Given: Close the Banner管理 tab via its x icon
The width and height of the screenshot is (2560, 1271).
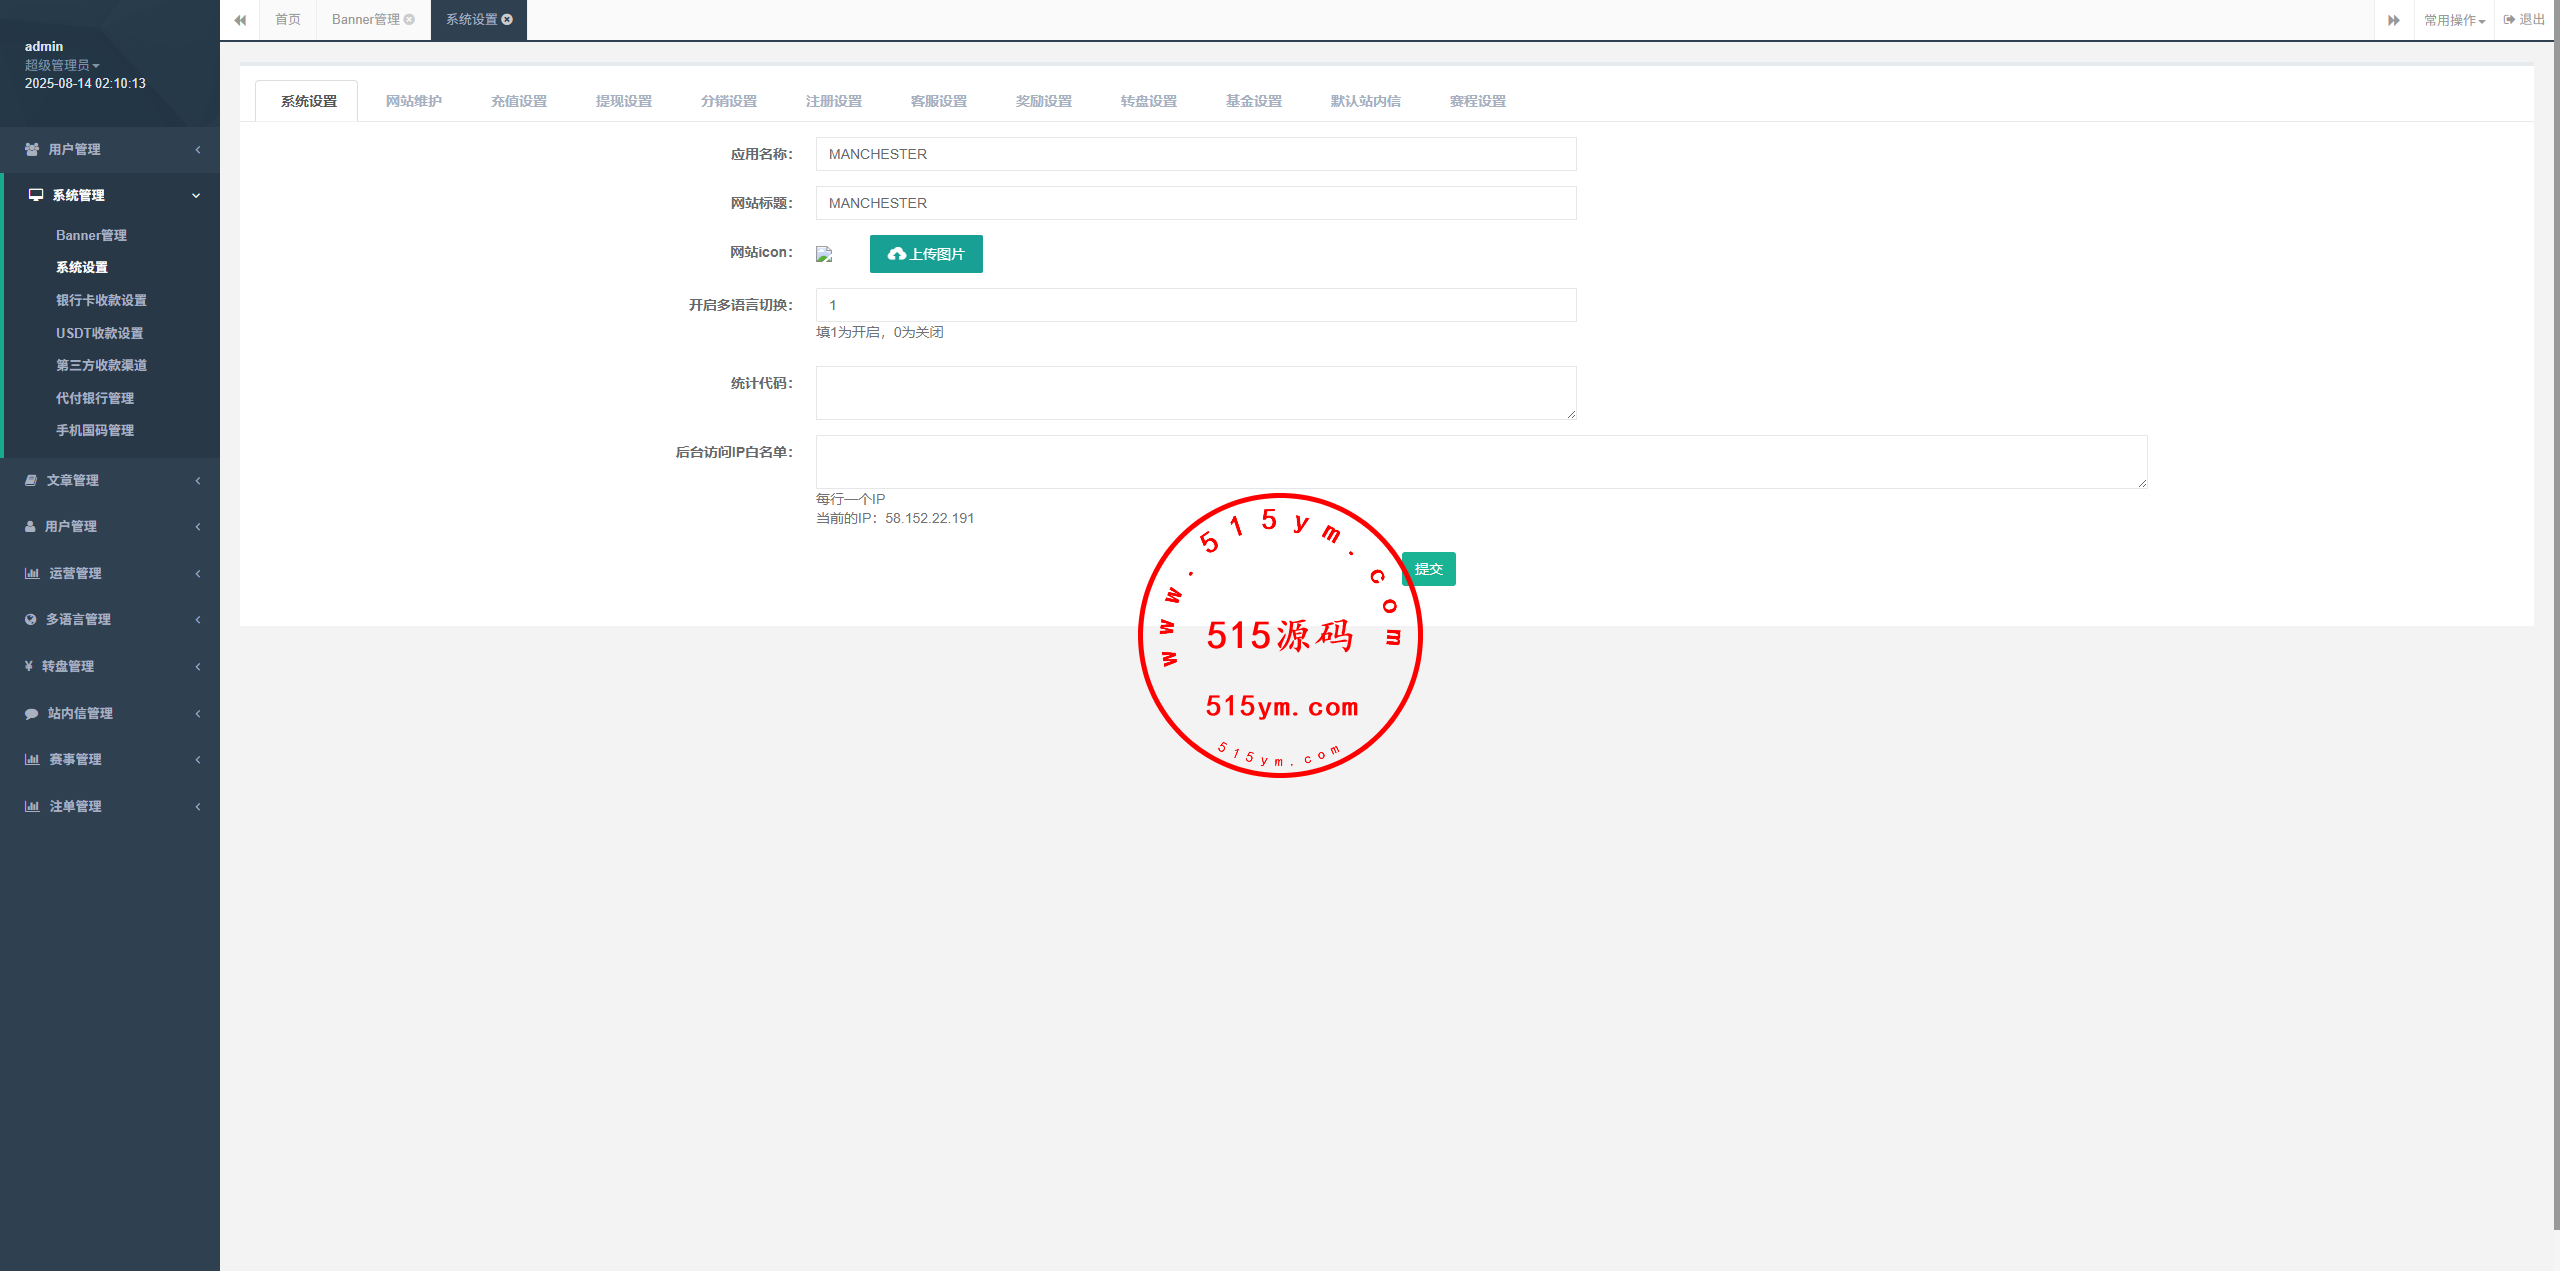Looking at the screenshot, I should [x=409, y=20].
